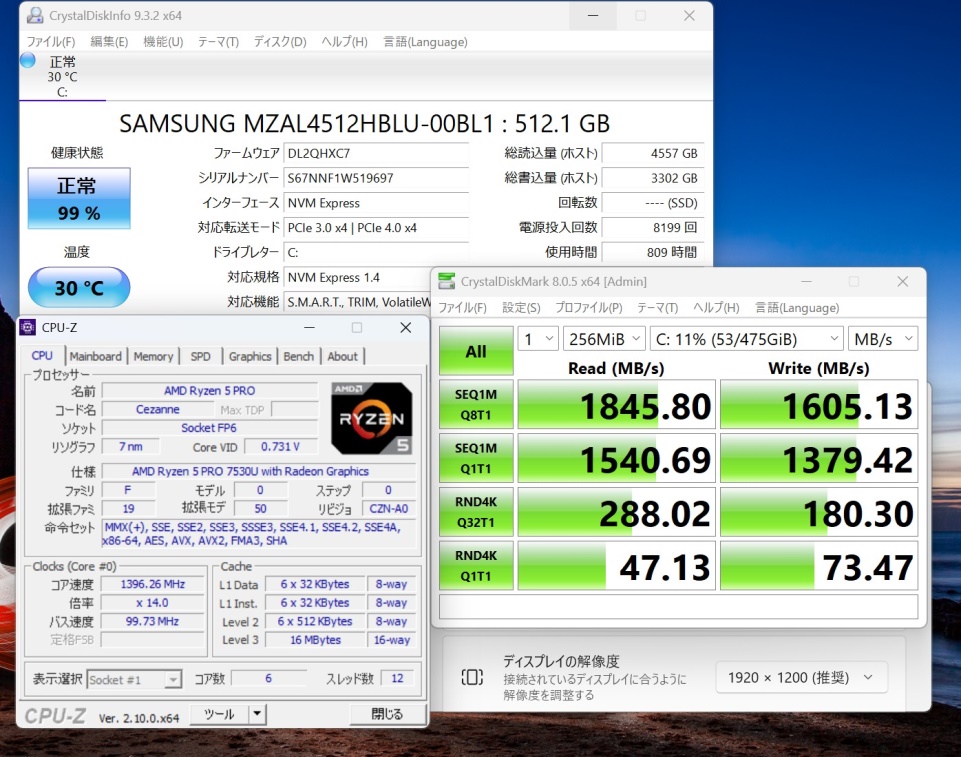Click the power-on count value 8199 回
Image resolution: width=961 pixels, height=757 pixels.
(x=653, y=227)
